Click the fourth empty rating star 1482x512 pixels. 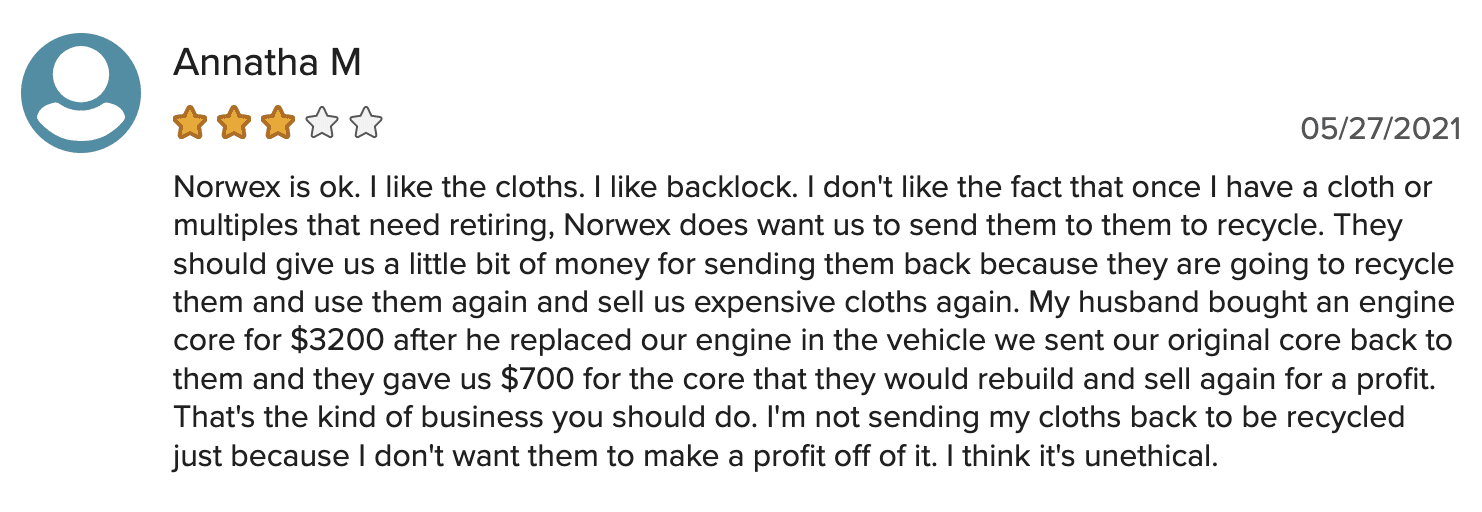(x=322, y=124)
